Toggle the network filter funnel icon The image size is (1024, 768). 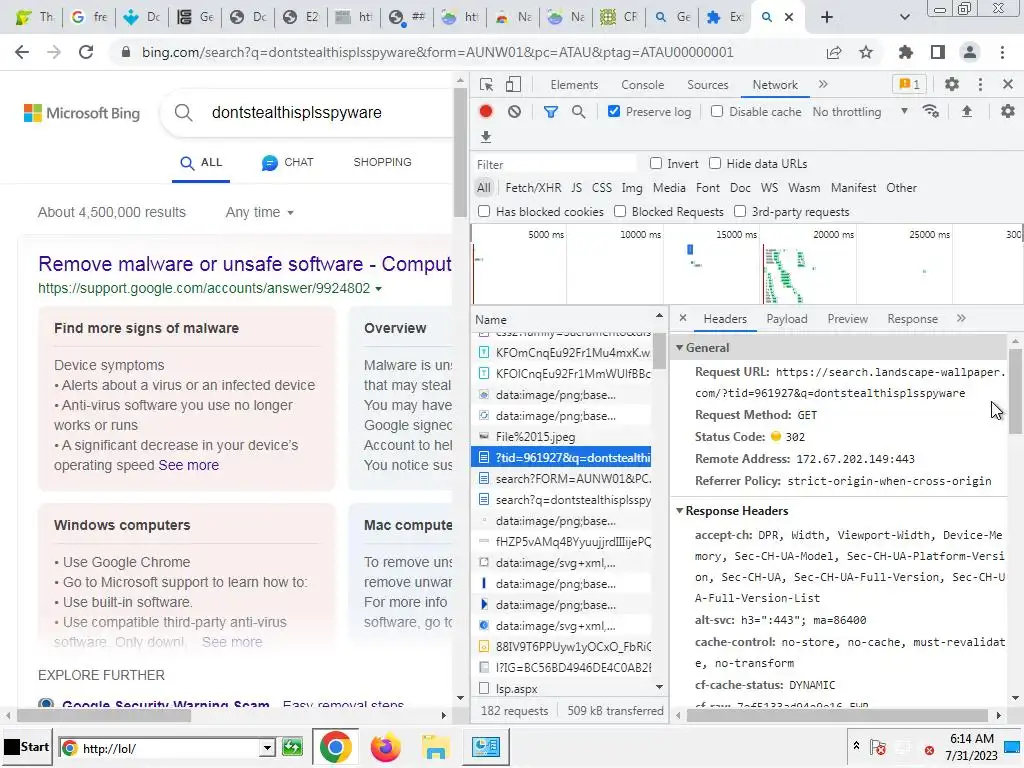click(551, 112)
